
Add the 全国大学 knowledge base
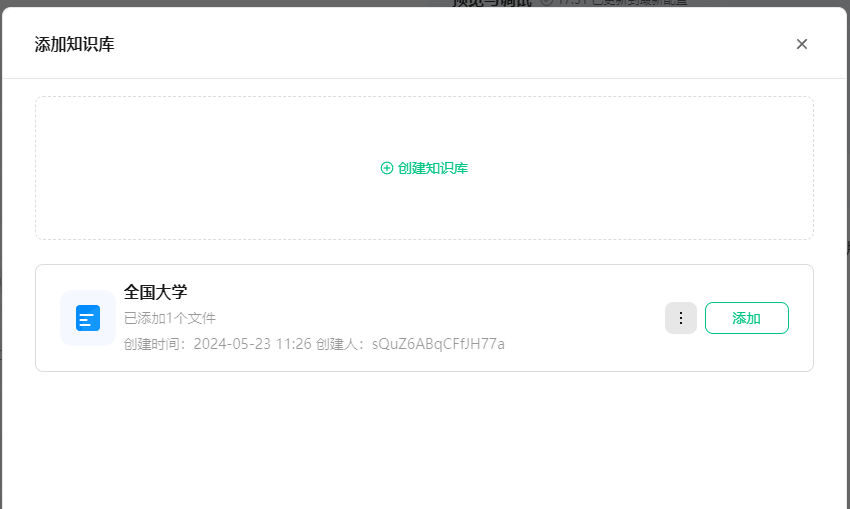(746, 318)
